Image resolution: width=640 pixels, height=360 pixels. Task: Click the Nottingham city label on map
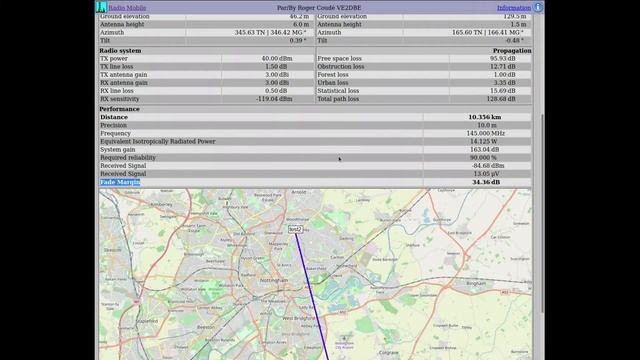[274, 280]
